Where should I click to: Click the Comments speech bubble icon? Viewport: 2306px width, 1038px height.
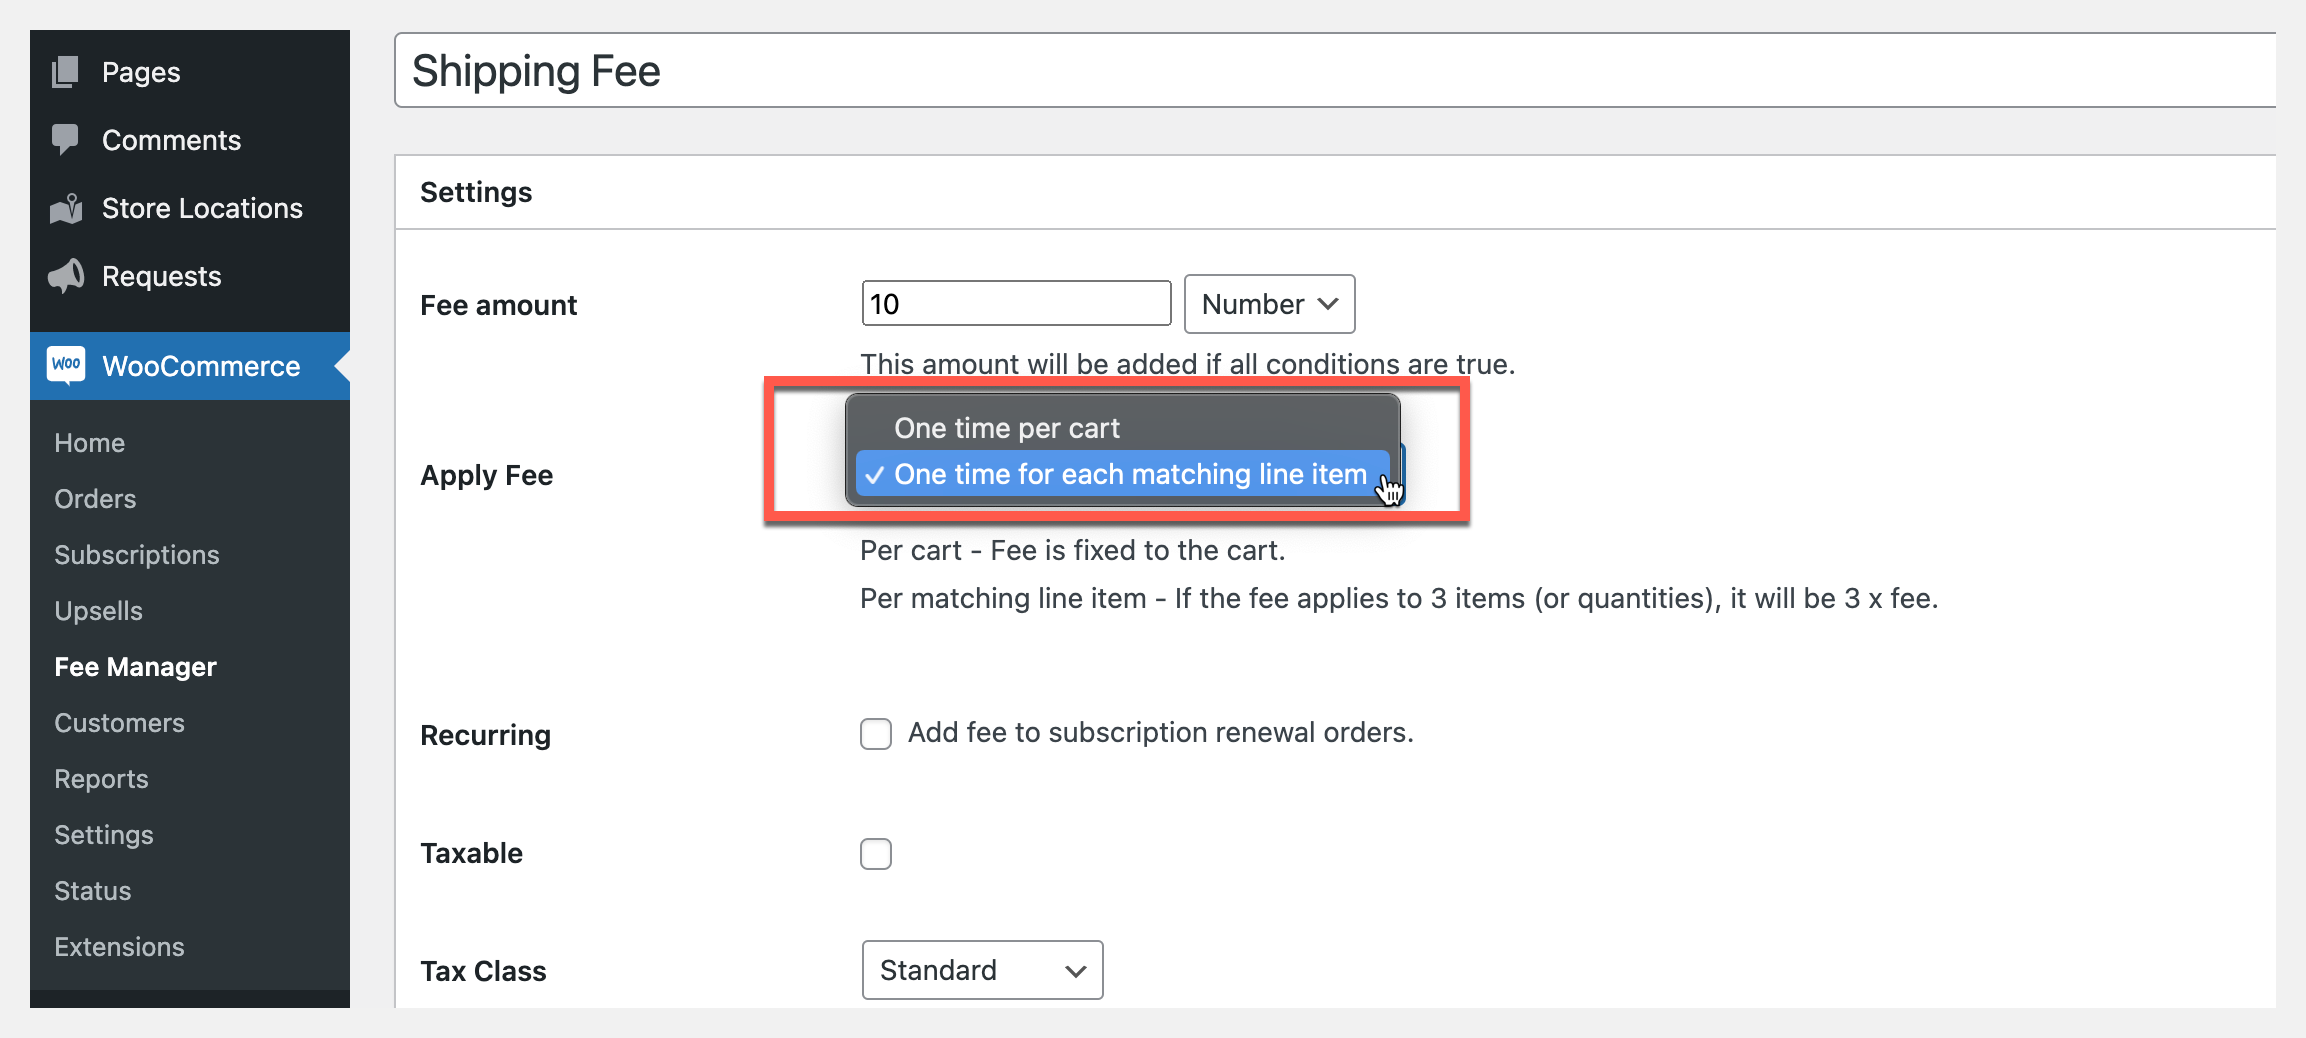coord(66,139)
